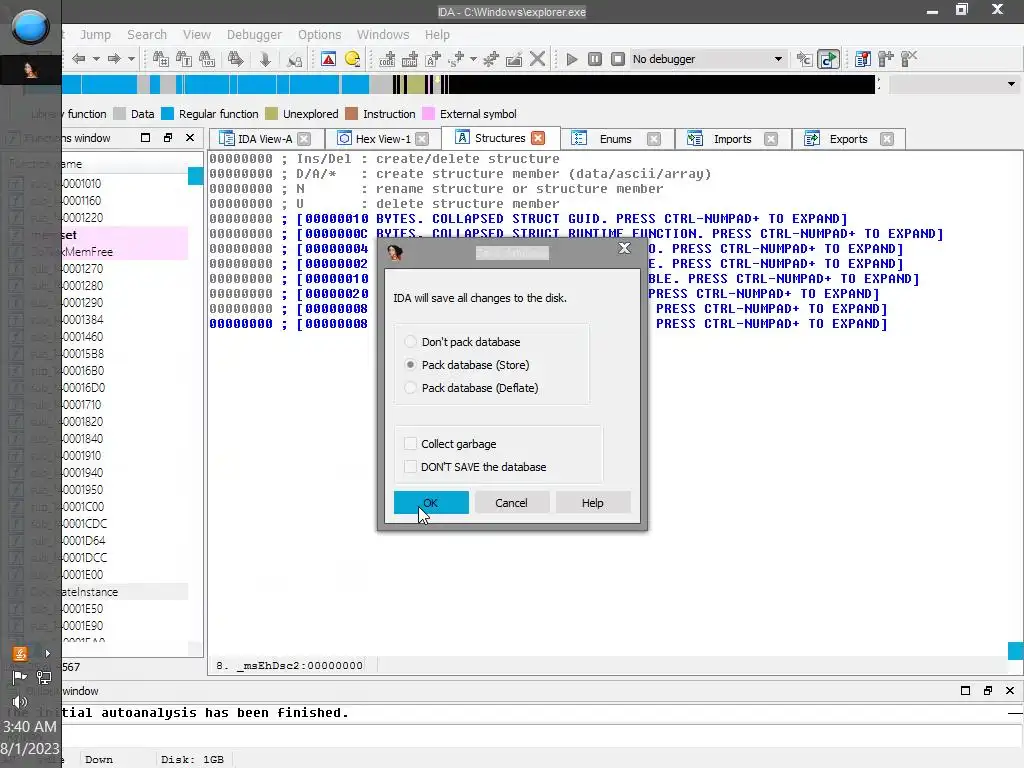Viewport: 1024px width, 768px height.
Task: Click Cancel in the save dialog
Action: coord(511,503)
